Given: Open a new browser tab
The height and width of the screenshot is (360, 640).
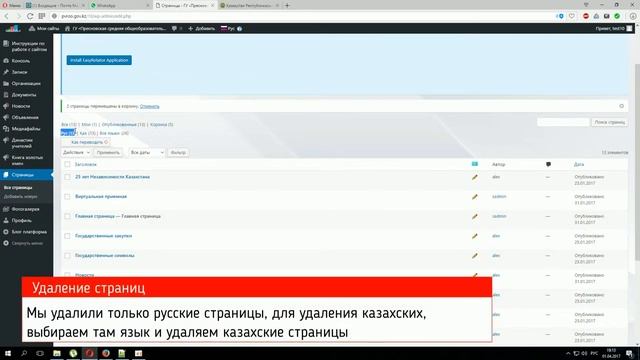Looking at the screenshot, I should tap(287, 5).
